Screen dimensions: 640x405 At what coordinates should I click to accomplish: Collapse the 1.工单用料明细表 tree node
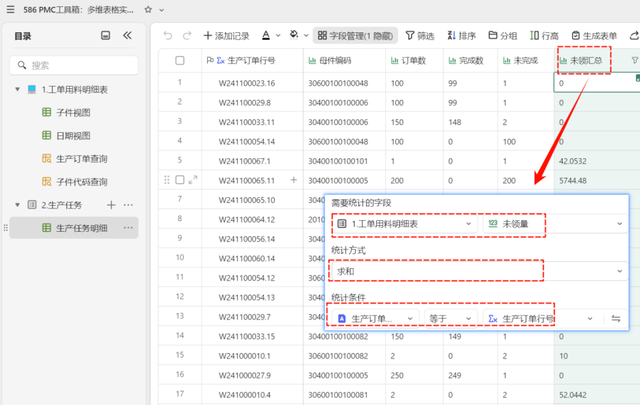coord(17,89)
